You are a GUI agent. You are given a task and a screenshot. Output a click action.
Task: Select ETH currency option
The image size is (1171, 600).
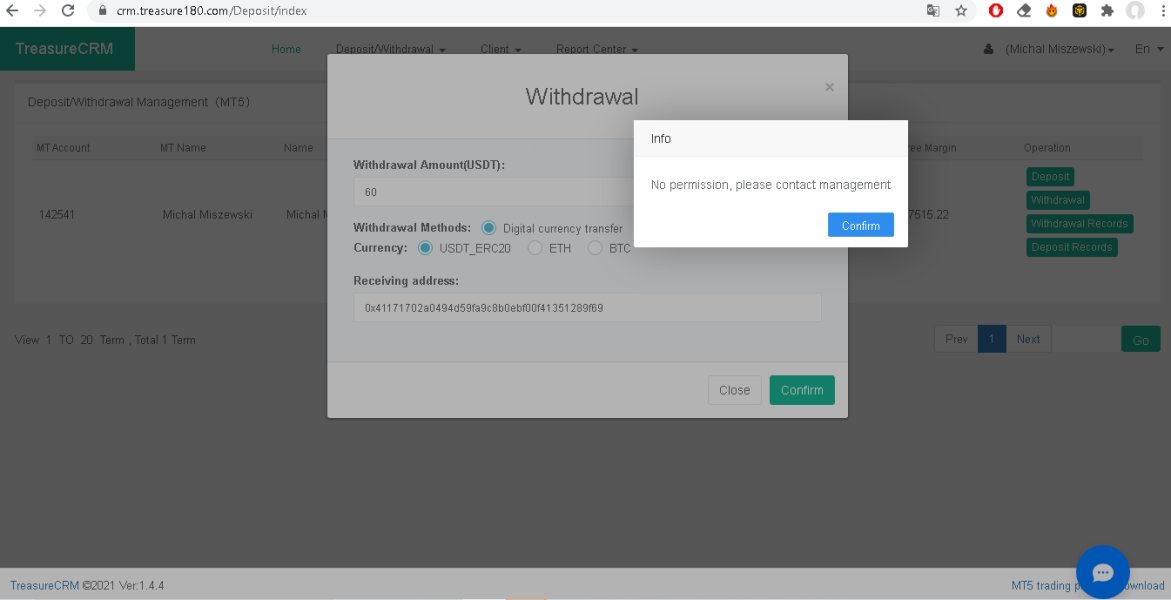point(535,248)
